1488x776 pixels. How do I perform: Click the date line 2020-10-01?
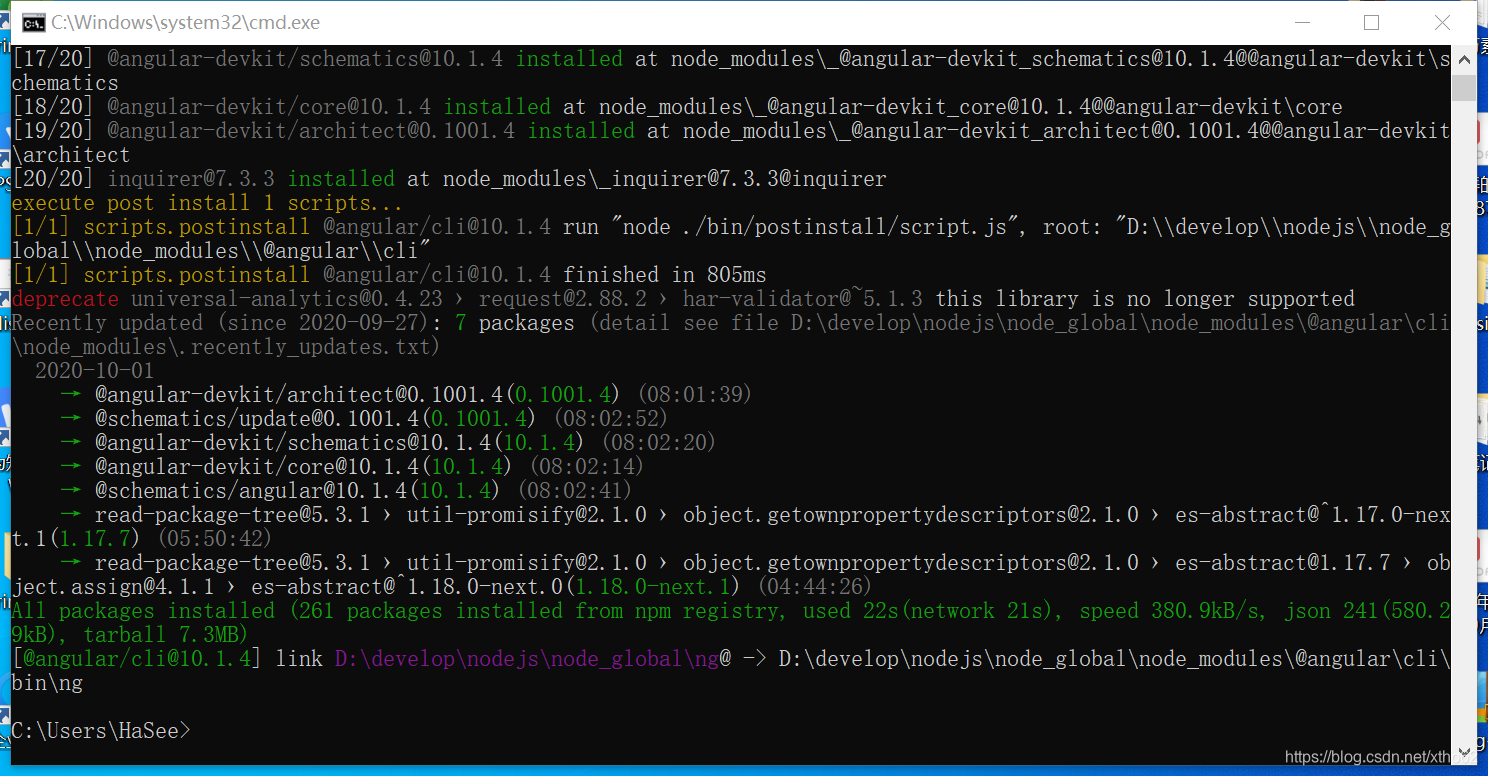pyautogui.click(x=95, y=371)
